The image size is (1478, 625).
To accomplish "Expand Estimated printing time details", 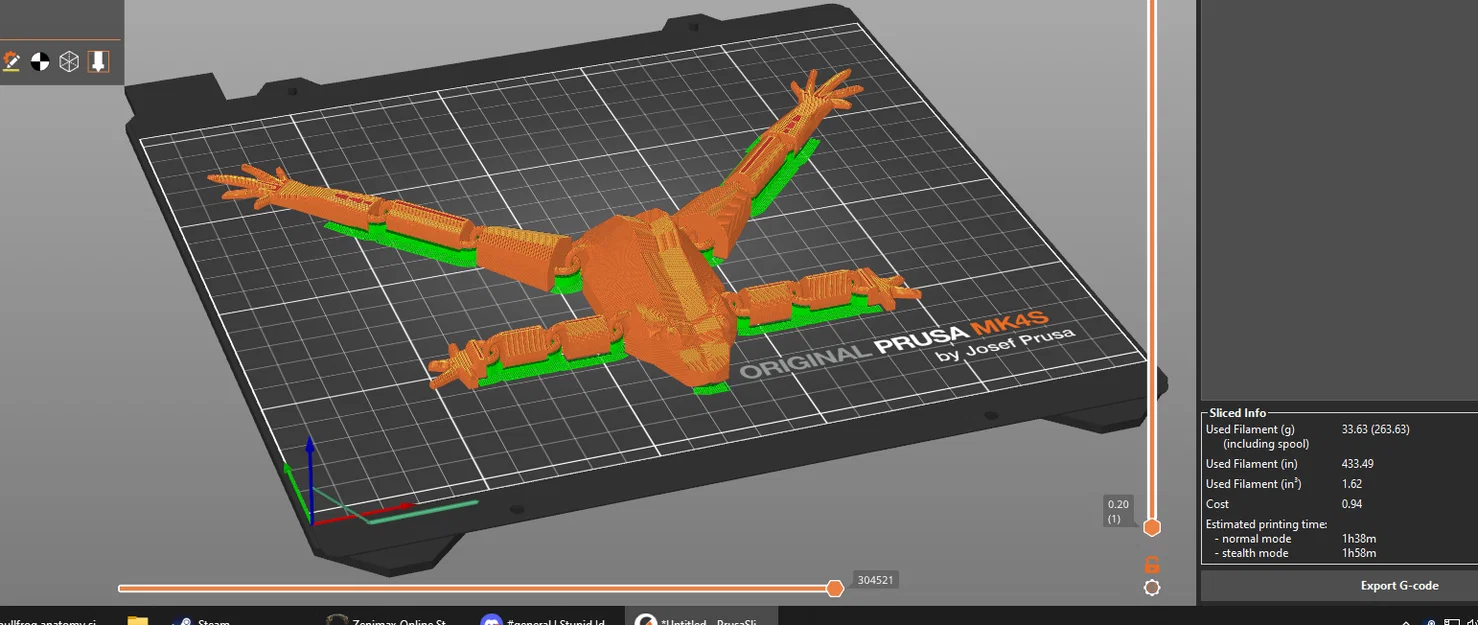I will pyautogui.click(x=1265, y=524).
